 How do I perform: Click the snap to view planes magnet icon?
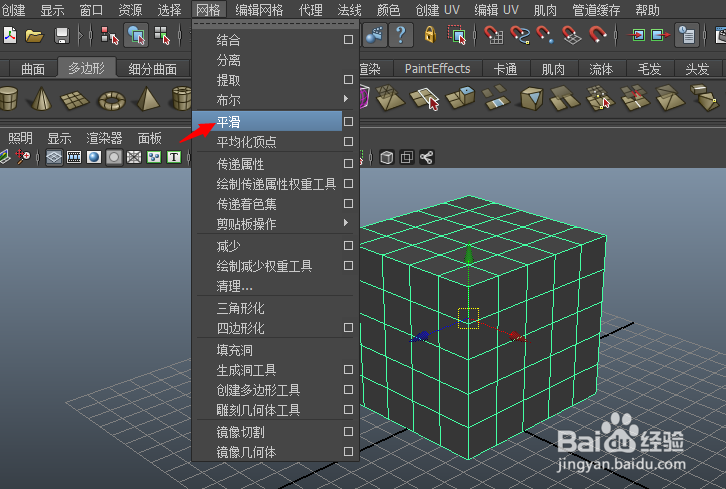point(571,35)
